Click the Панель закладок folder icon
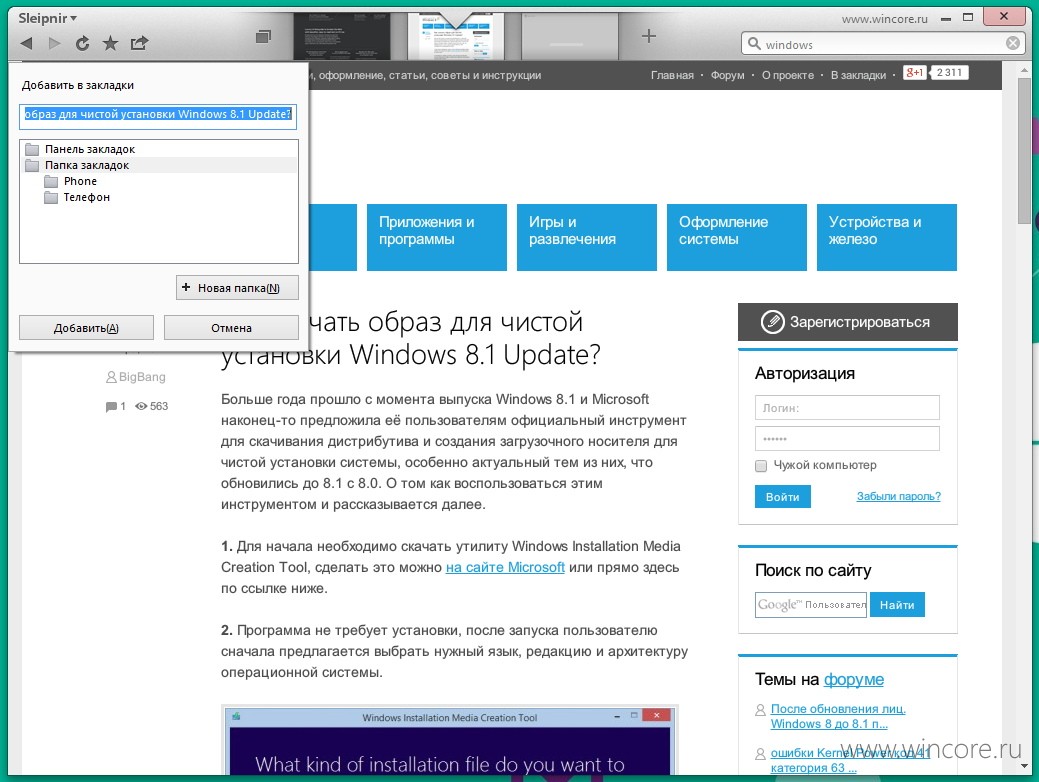This screenshot has height=782, width=1039. pyautogui.click(x=32, y=149)
